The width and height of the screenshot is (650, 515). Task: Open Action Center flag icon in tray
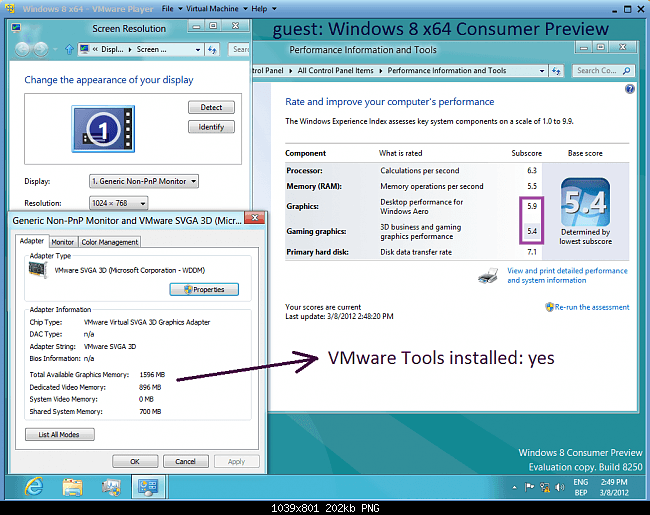[529, 487]
